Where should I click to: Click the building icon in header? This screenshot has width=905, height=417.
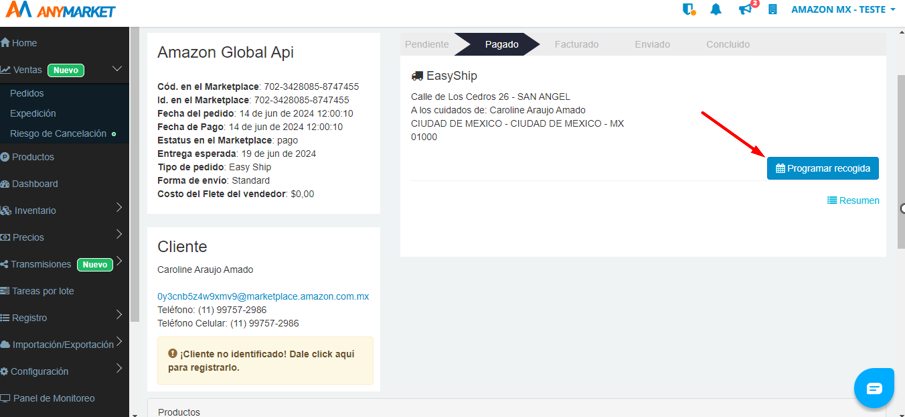(773, 10)
